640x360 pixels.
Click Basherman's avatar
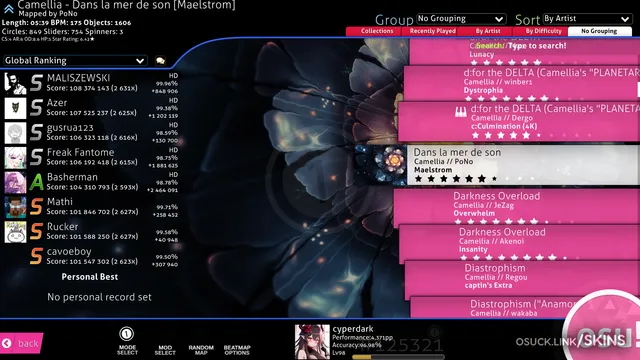pyautogui.click(x=15, y=182)
